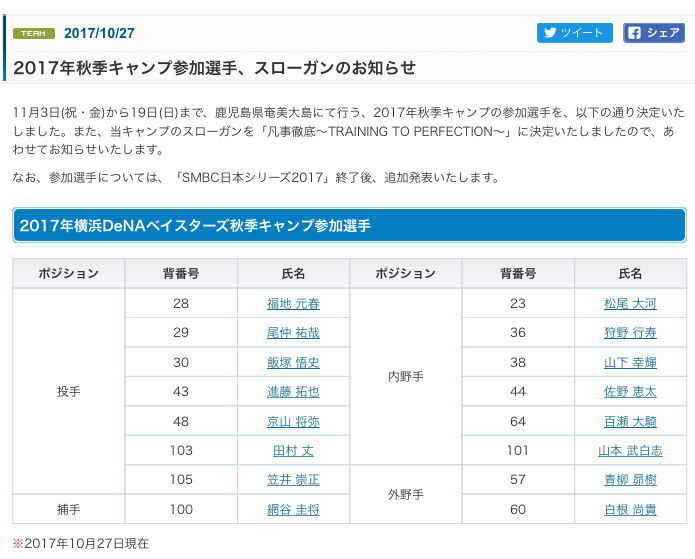Click uniform number 43 cell
The image size is (695, 559).
pyautogui.click(x=181, y=391)
